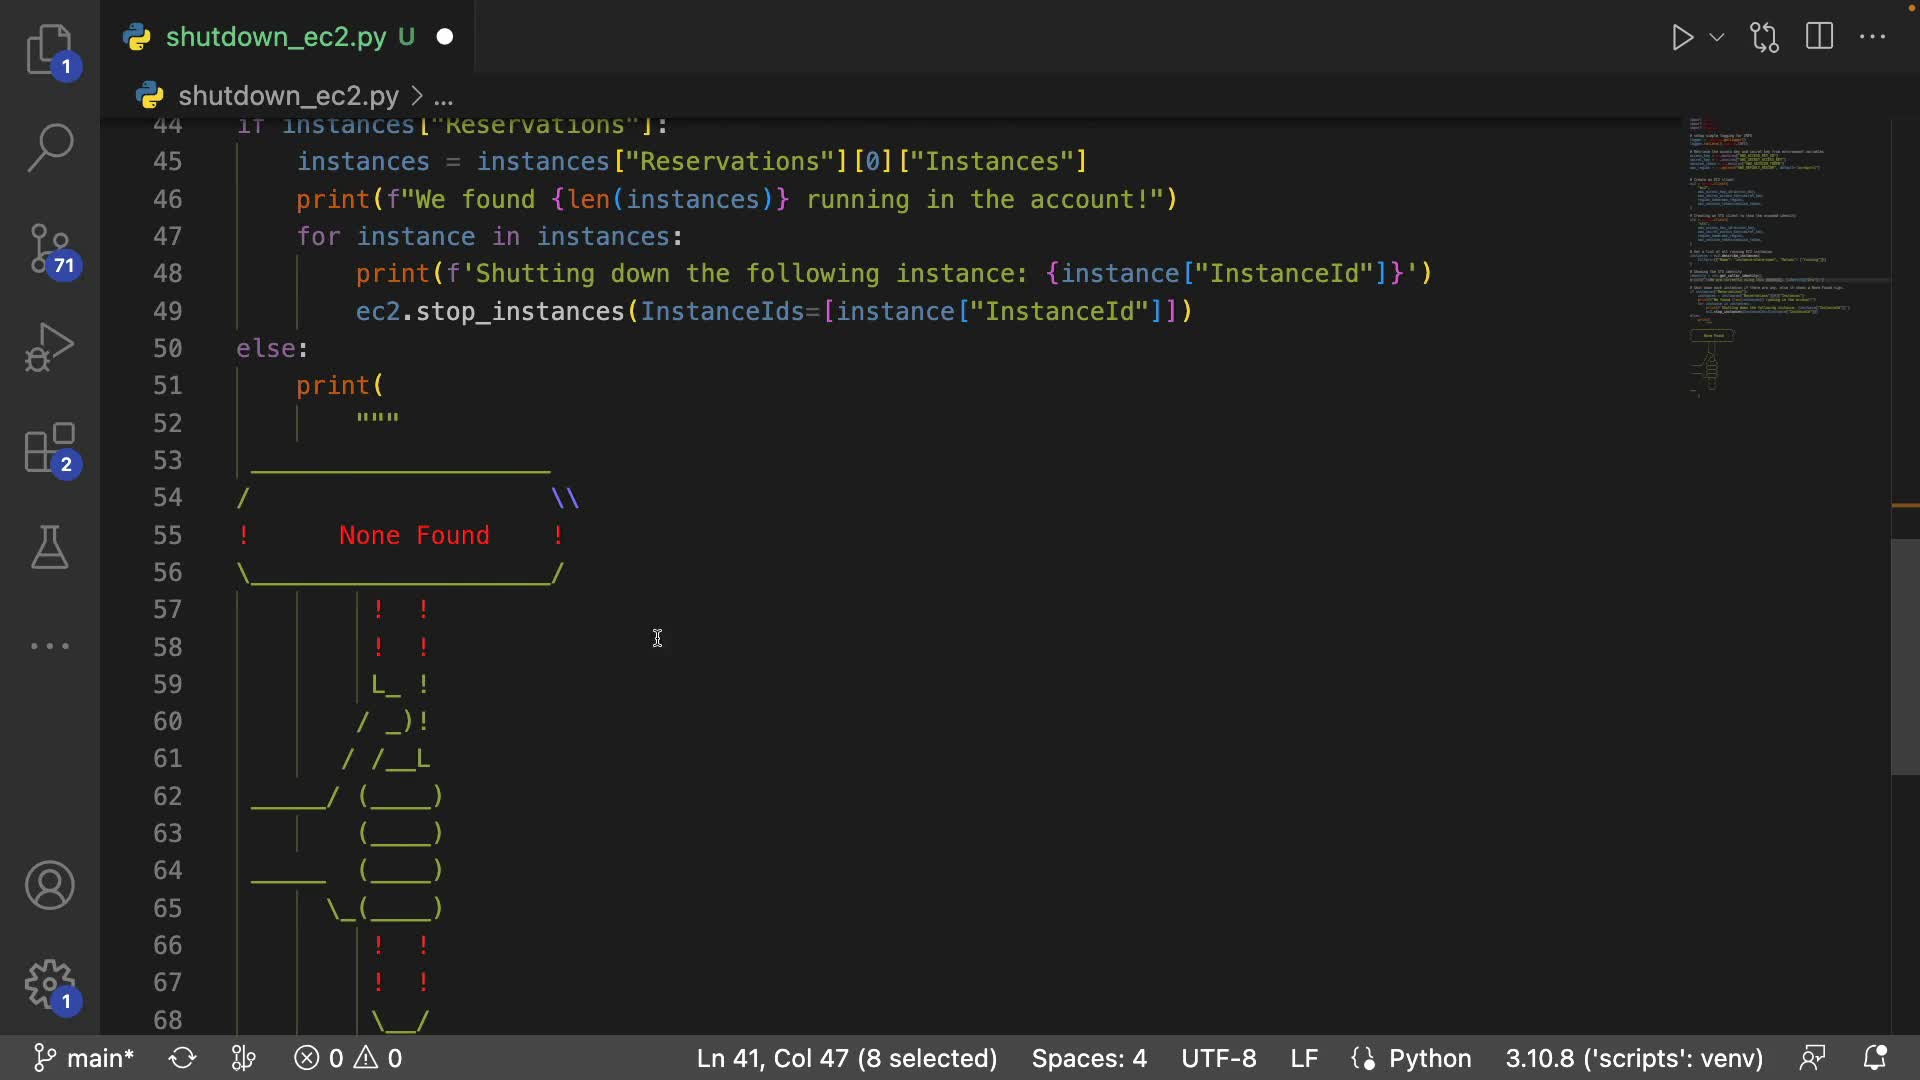The height and width of the screenshot is (1080, 1920).
Task: Open the Accounts menu
Action: tap(49, 886)
